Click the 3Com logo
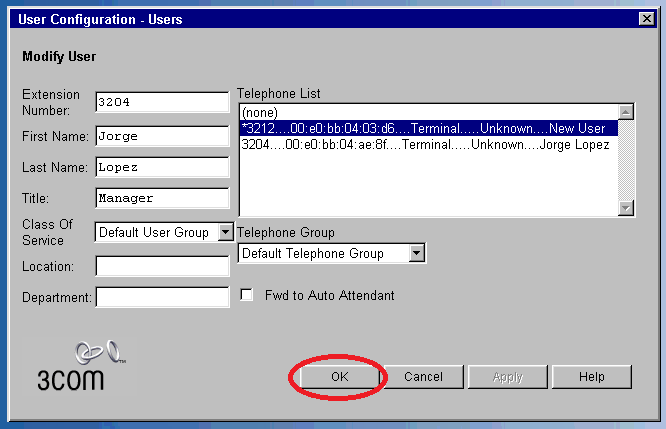The width and height of the screenshot is (666, 429). 79,367
